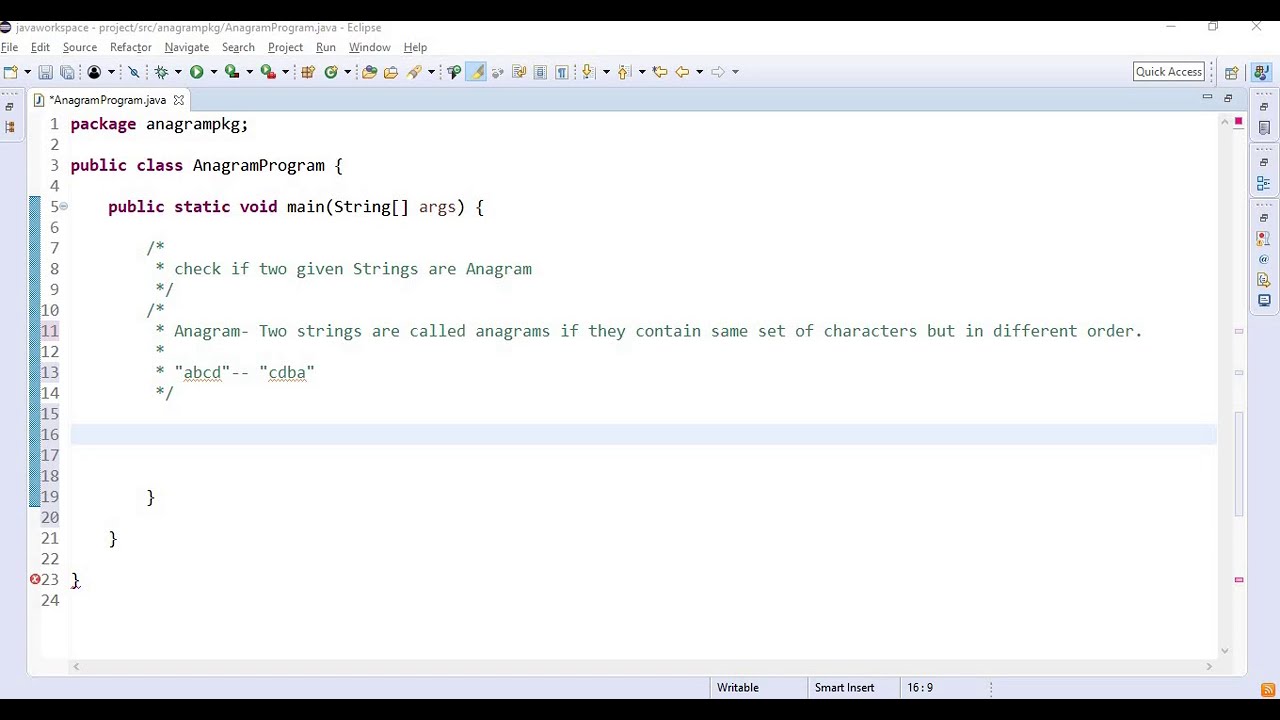Click the Quick Access field
This screenshot has height=720, width=1280.
tap(1169, 72)
